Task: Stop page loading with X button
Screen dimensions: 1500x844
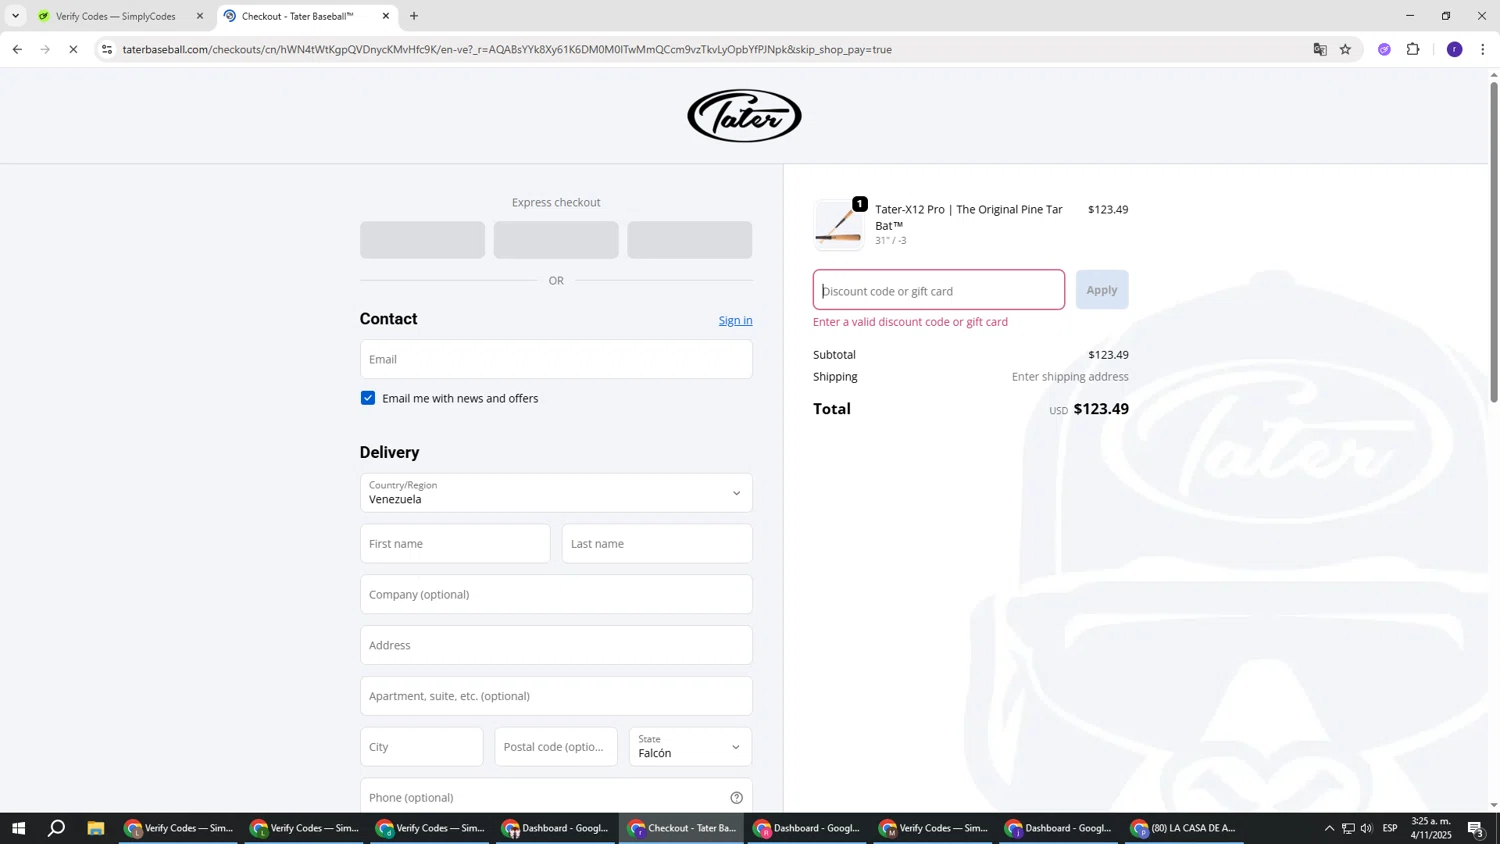Action: (x=73, y=49)
